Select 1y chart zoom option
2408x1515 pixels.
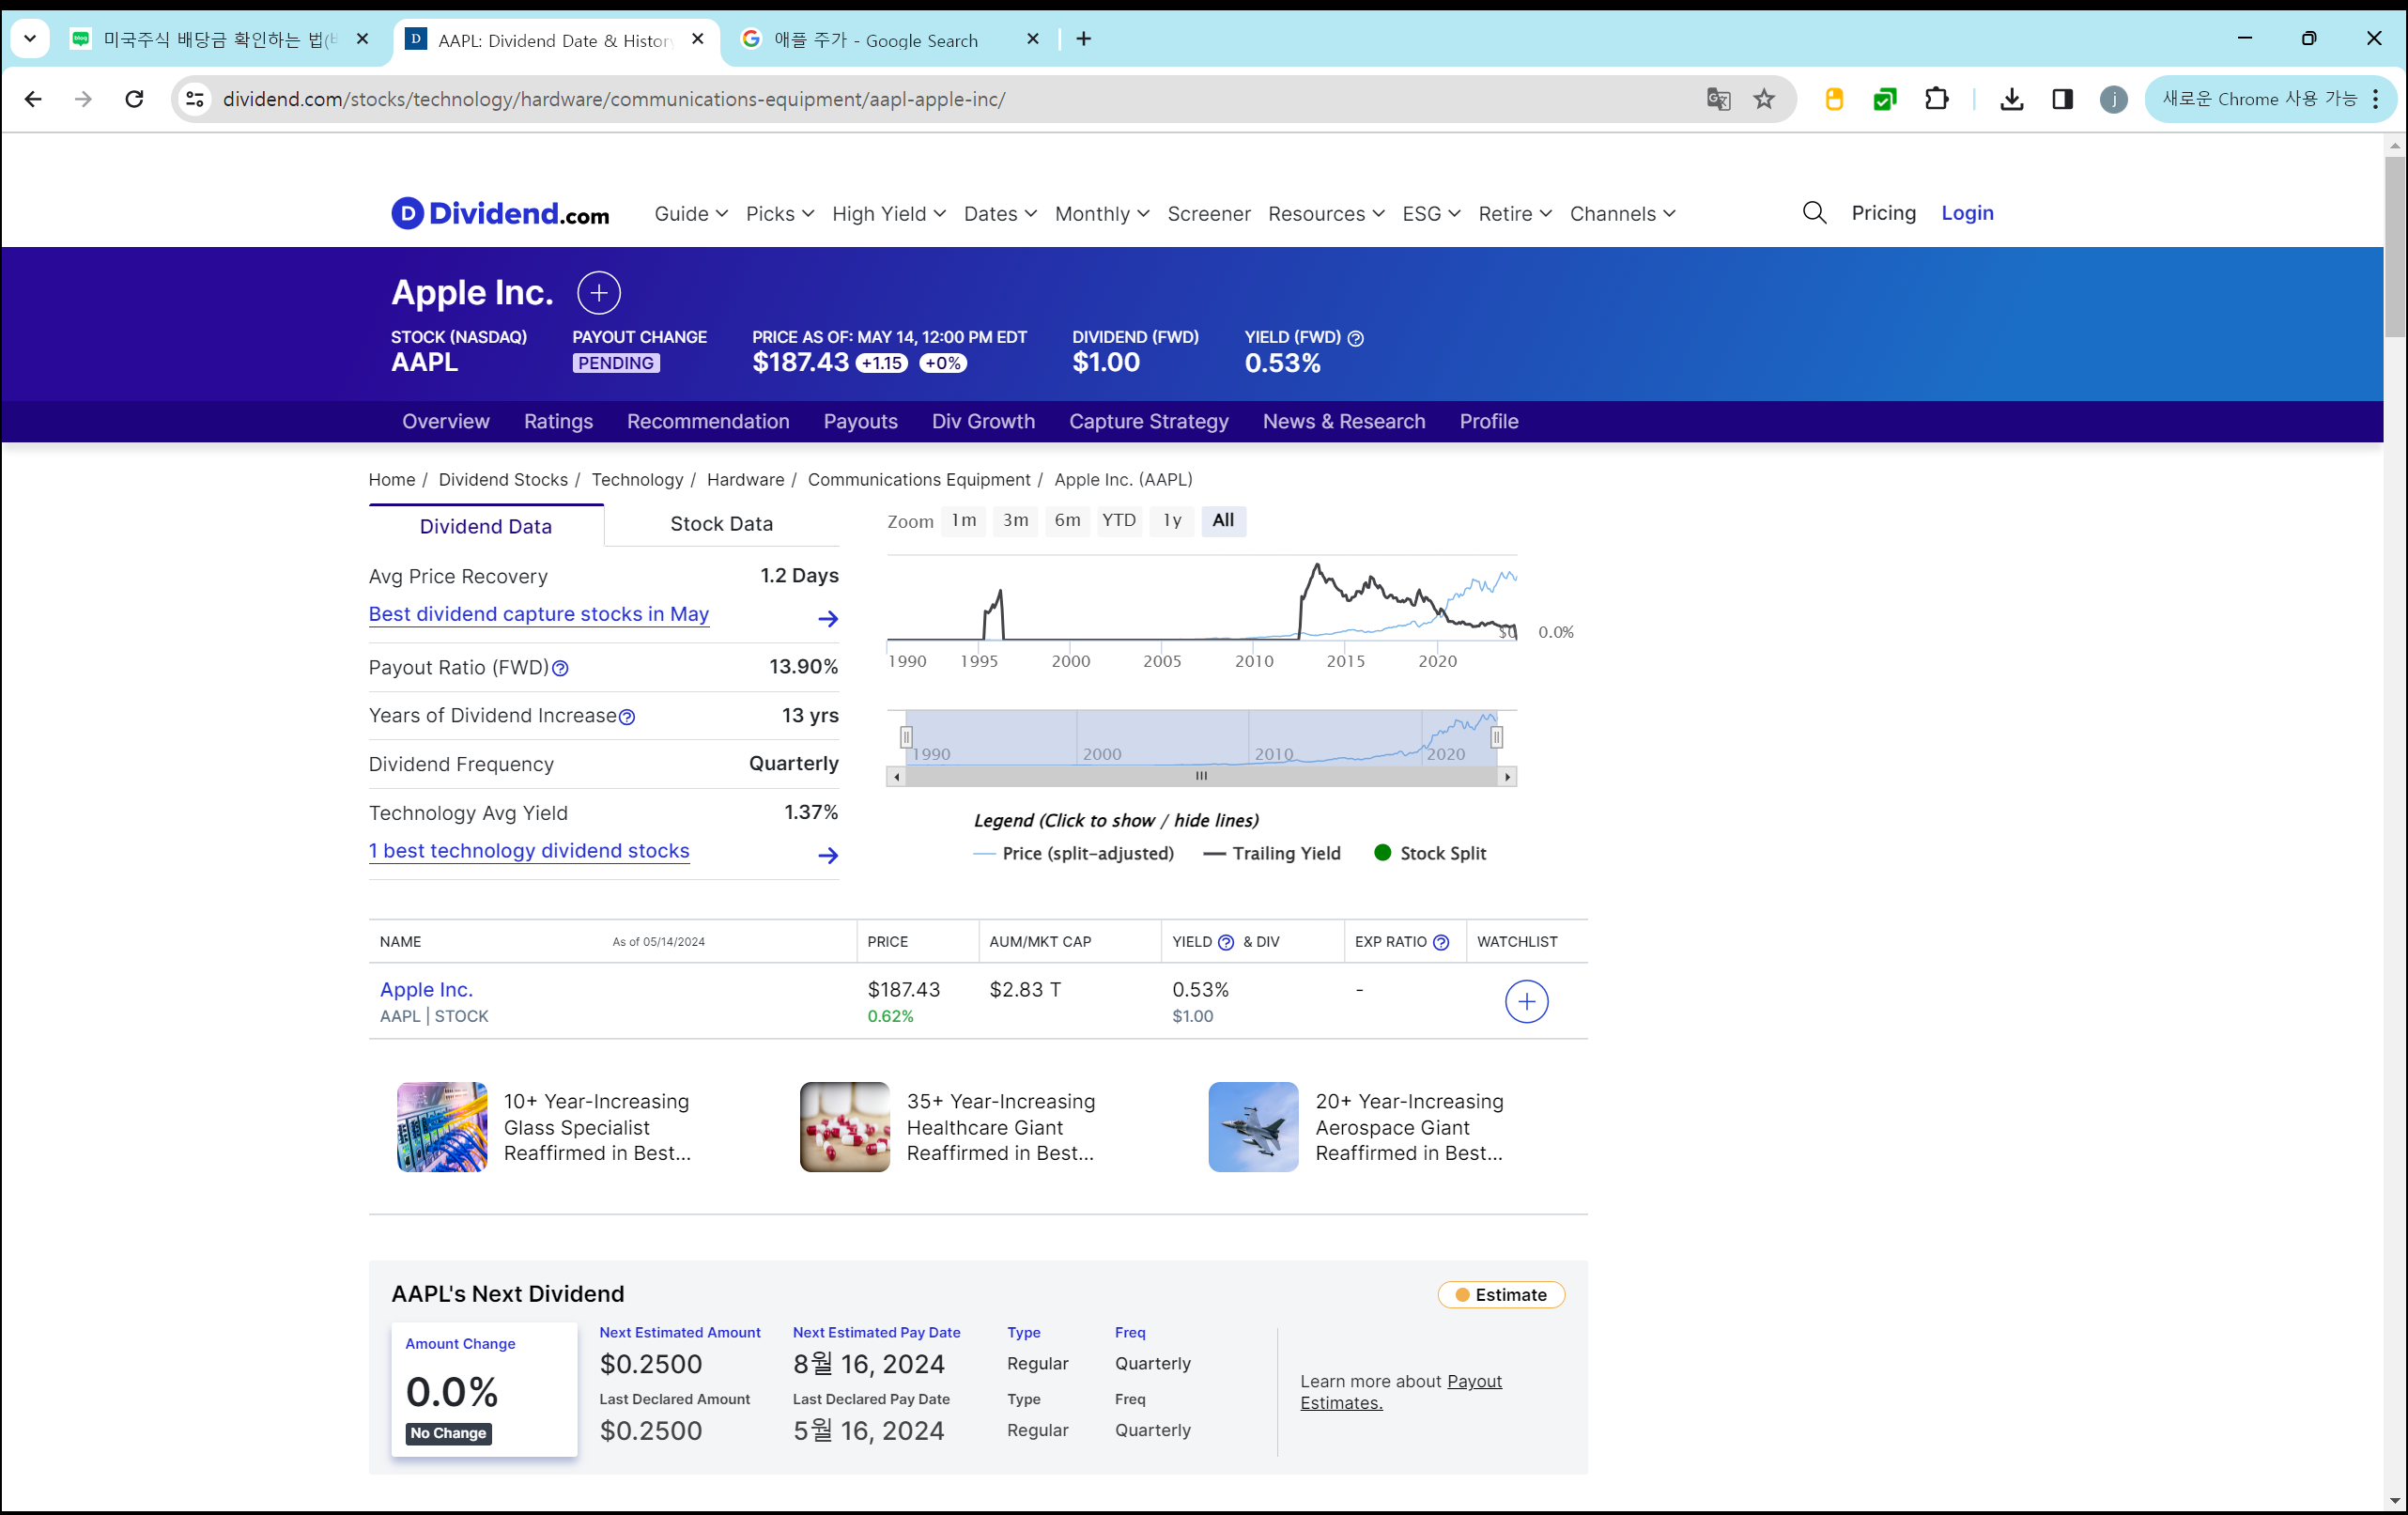point(1172,520)
